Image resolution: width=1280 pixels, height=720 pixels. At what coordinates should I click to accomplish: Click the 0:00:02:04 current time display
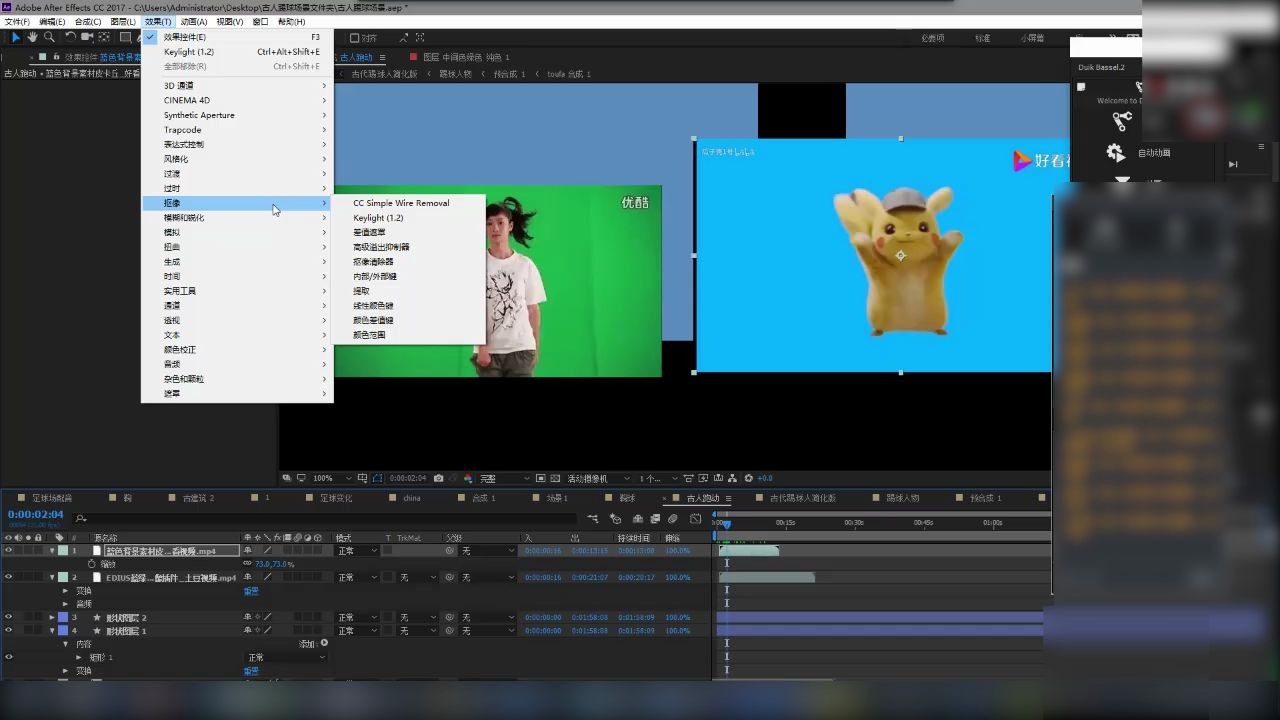(36, 514)
